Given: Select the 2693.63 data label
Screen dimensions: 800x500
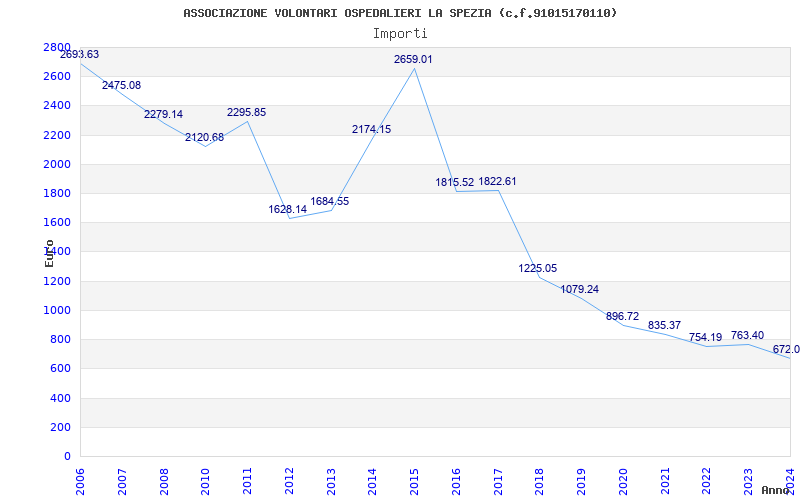Looking at the screenshot, I should [x=80, y=55].
